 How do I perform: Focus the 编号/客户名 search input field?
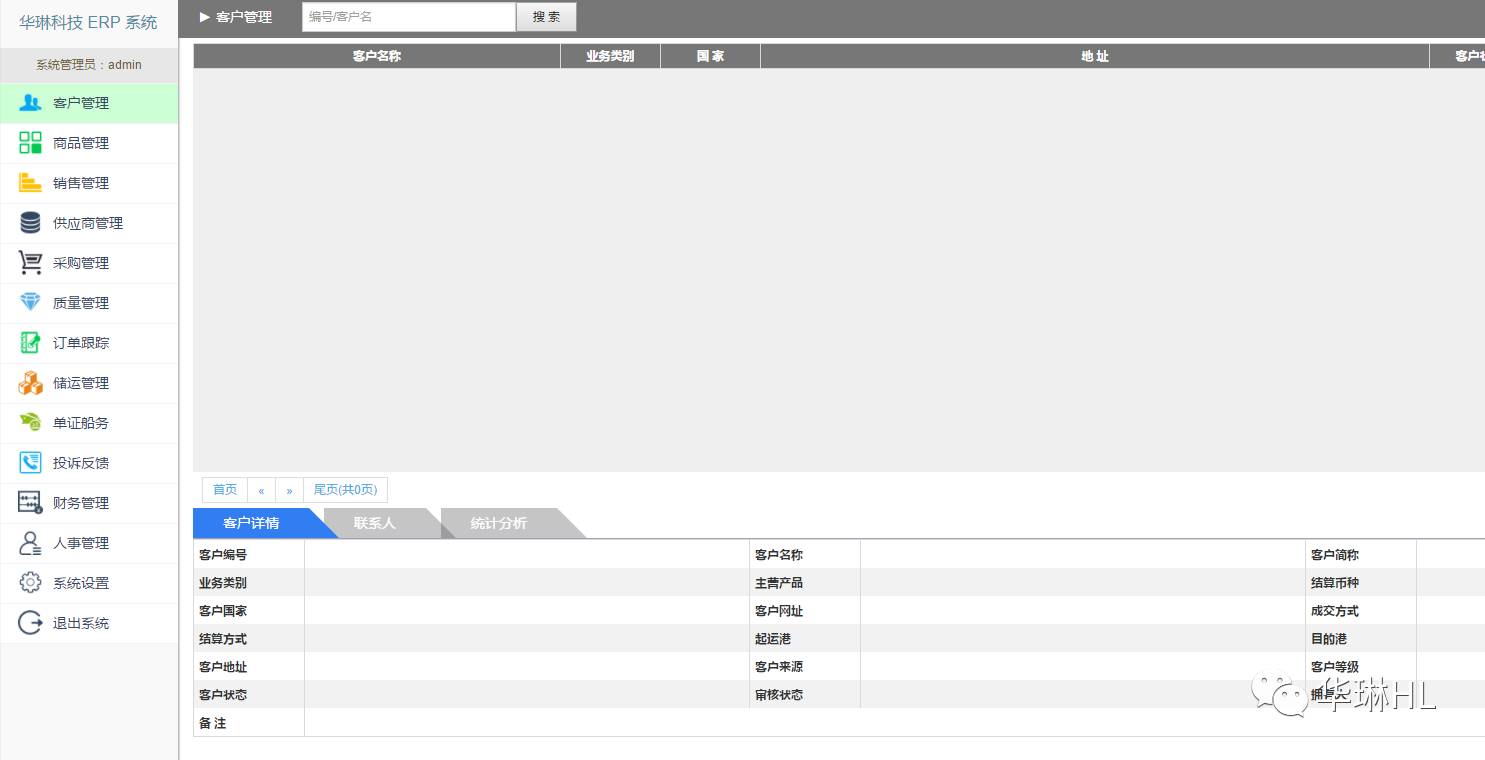(x=408, y=17)
